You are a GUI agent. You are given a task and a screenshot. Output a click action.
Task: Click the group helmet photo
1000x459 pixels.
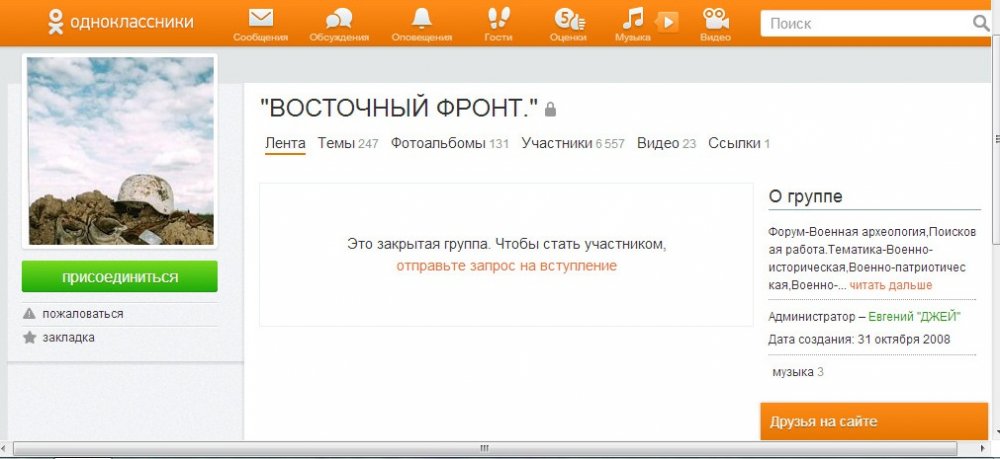(119, 150)
